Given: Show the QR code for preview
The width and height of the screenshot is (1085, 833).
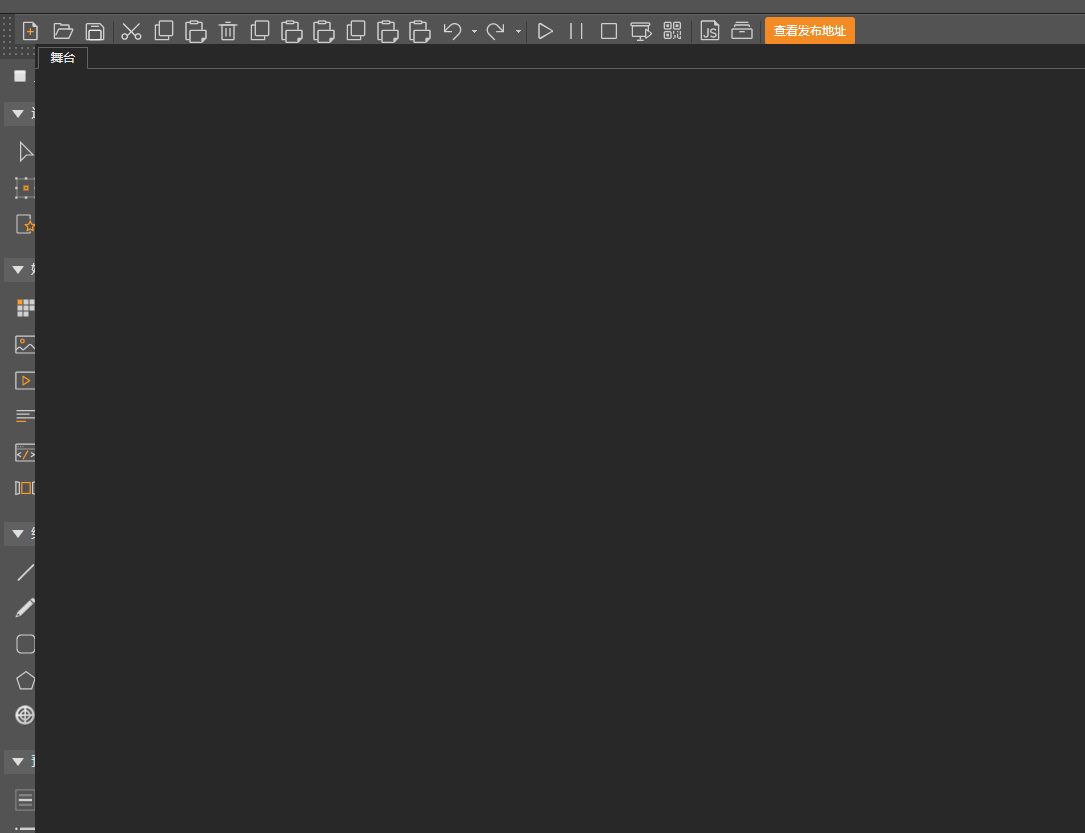Looking at the screenshot, I should coord(673,31).
